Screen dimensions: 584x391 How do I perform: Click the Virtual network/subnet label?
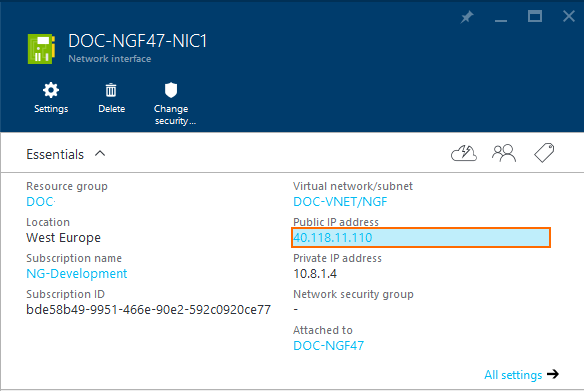(353, 186)
